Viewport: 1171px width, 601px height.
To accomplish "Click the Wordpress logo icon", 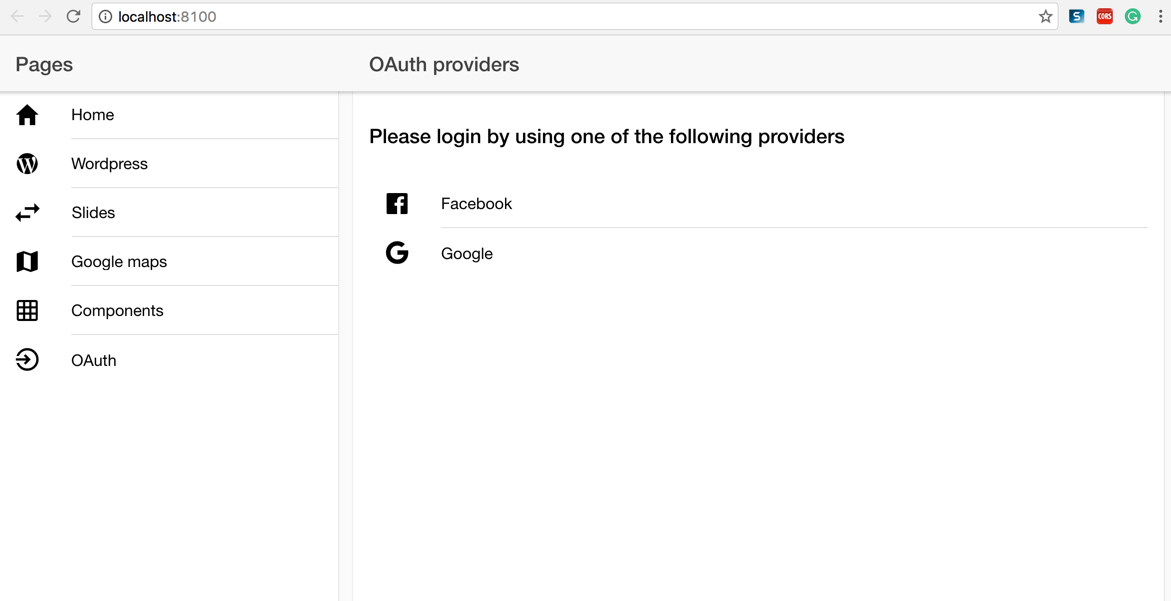I will point(27,164).
